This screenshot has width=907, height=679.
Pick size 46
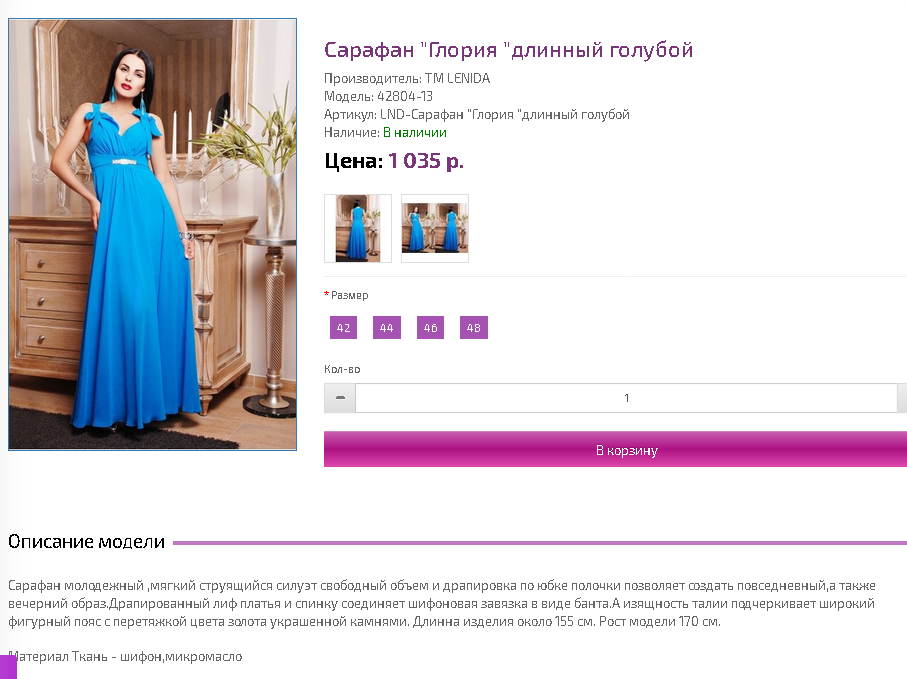click(x=430, y=327)
